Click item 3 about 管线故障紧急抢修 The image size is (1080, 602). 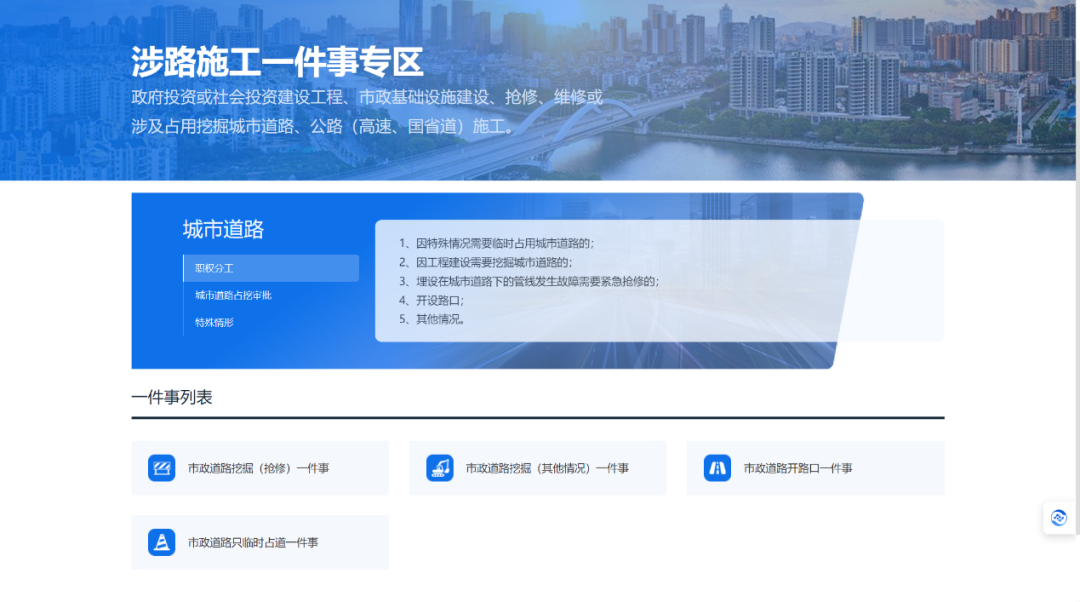pos(529,283)
